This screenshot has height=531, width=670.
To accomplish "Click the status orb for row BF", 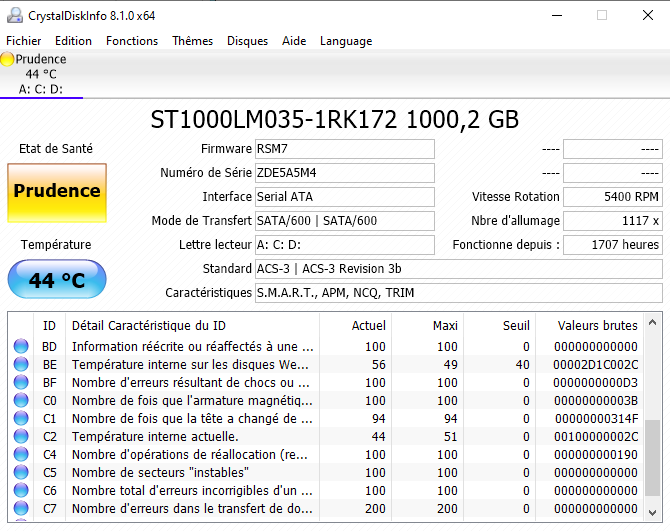I will pos(21,382).
